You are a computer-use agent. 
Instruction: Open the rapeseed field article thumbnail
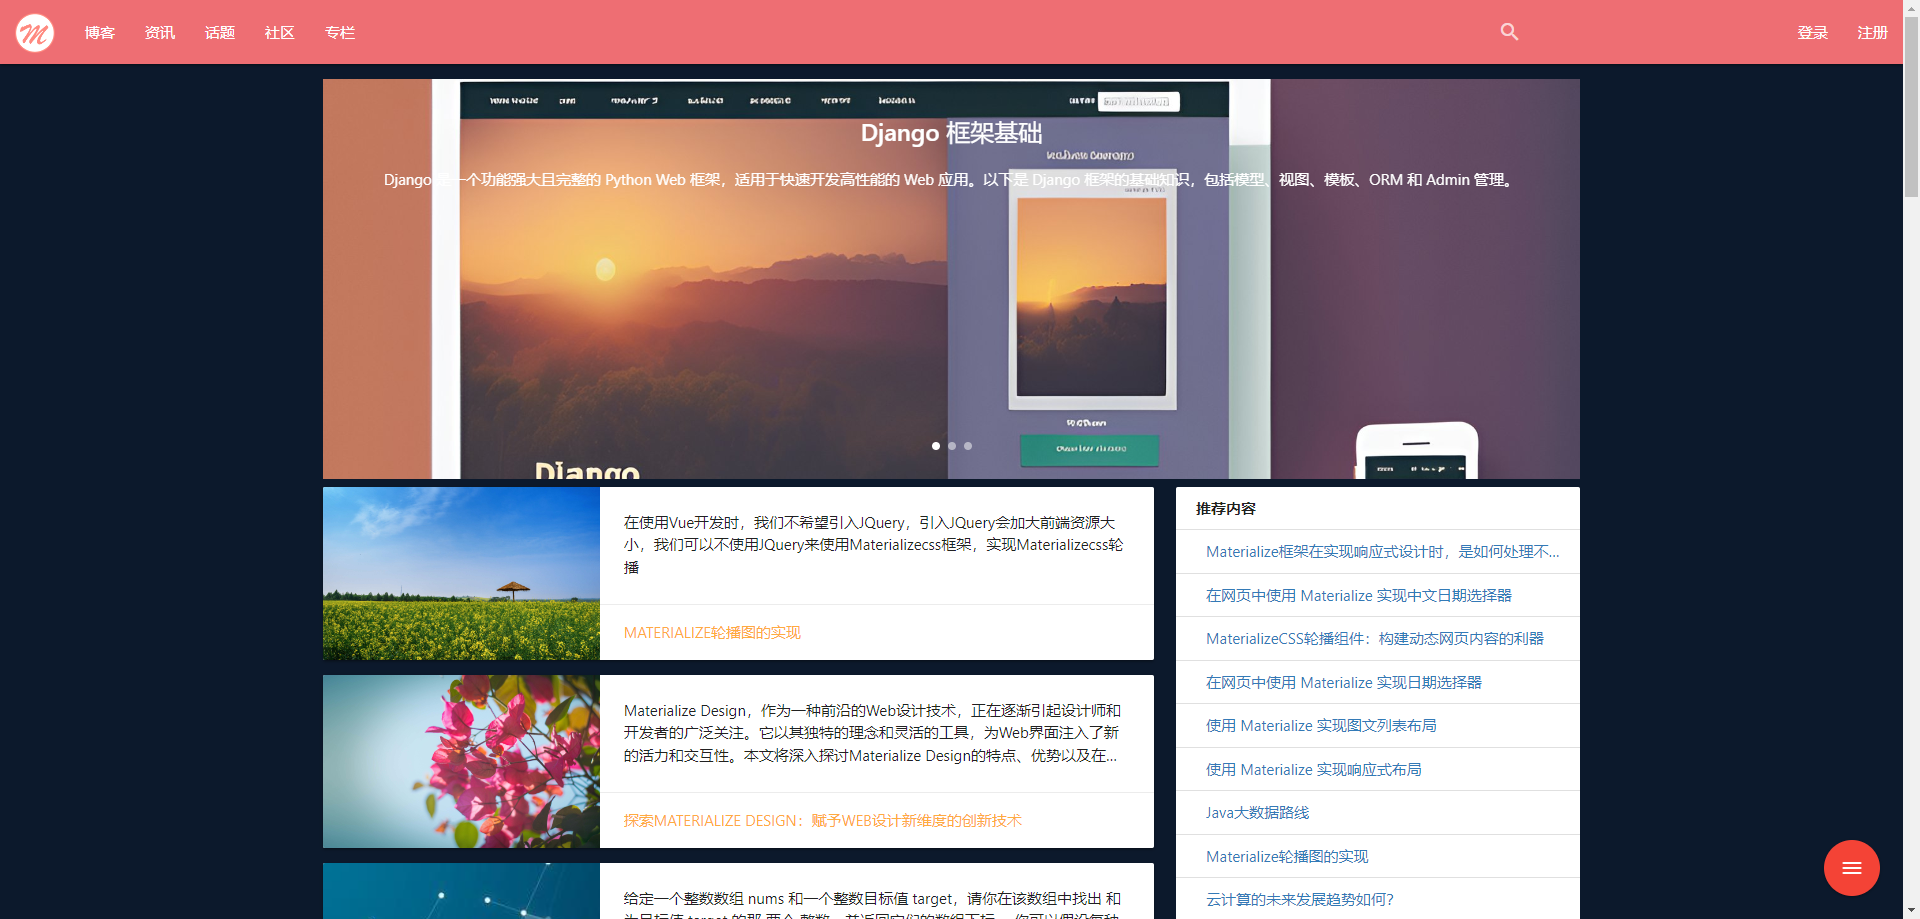pos(461,573)
